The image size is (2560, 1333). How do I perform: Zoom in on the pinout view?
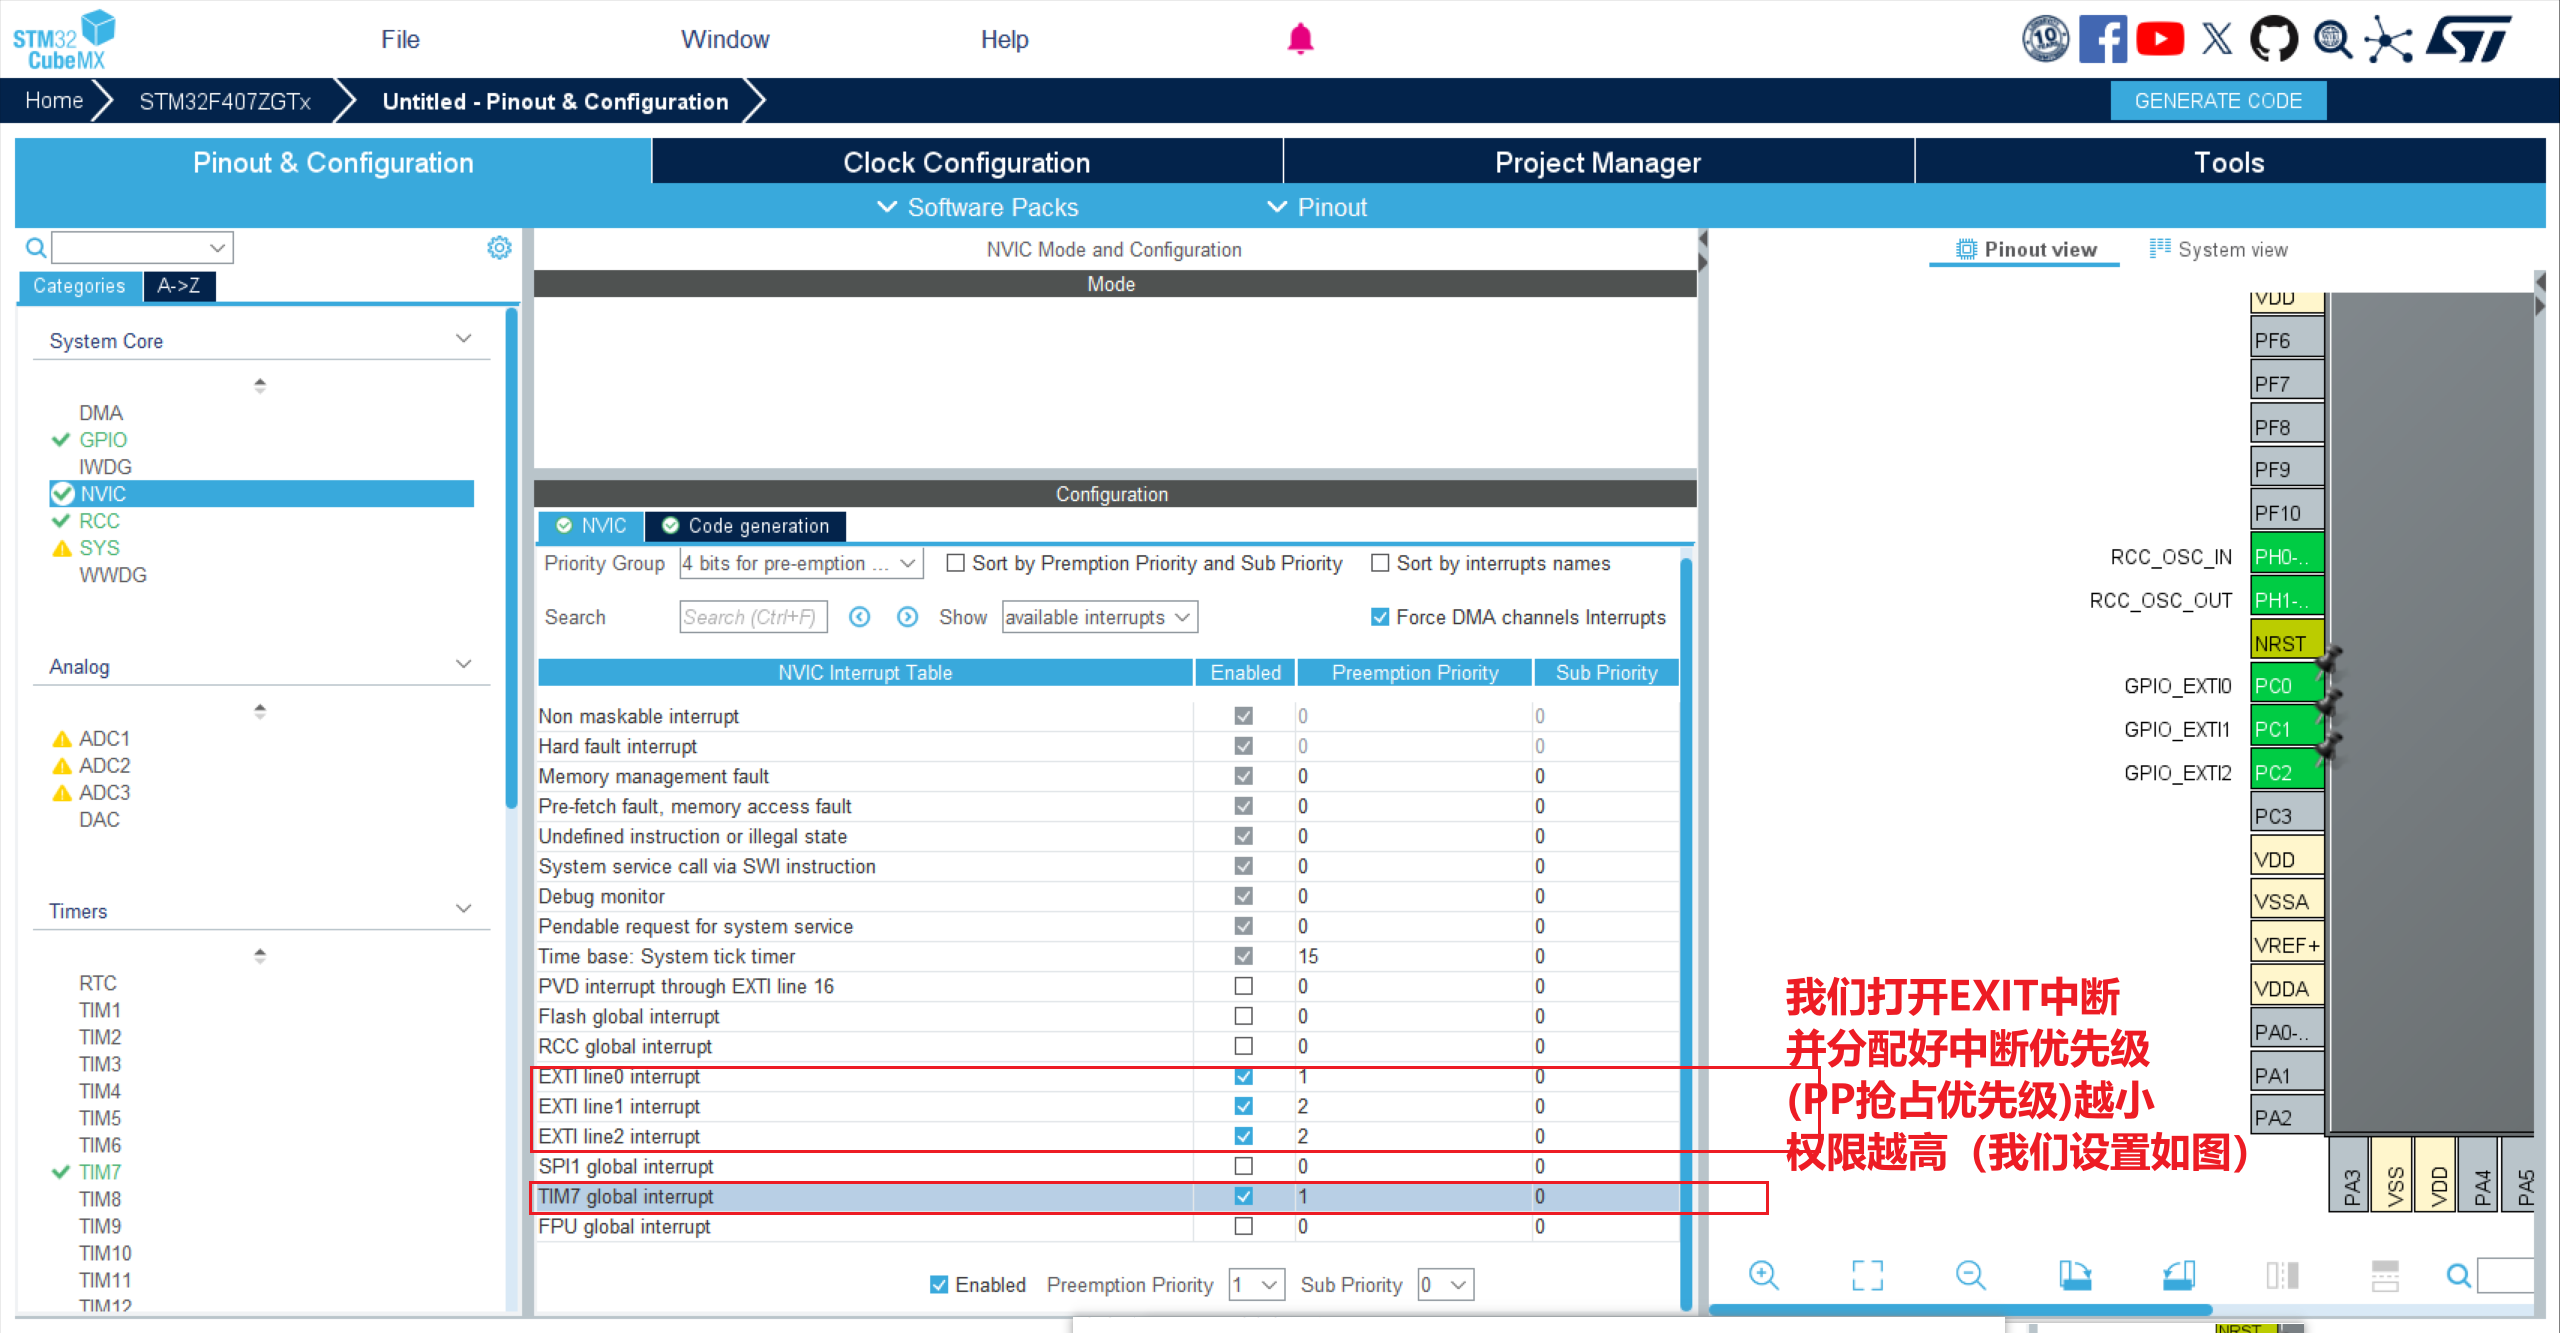(x=1763, y=1275)
